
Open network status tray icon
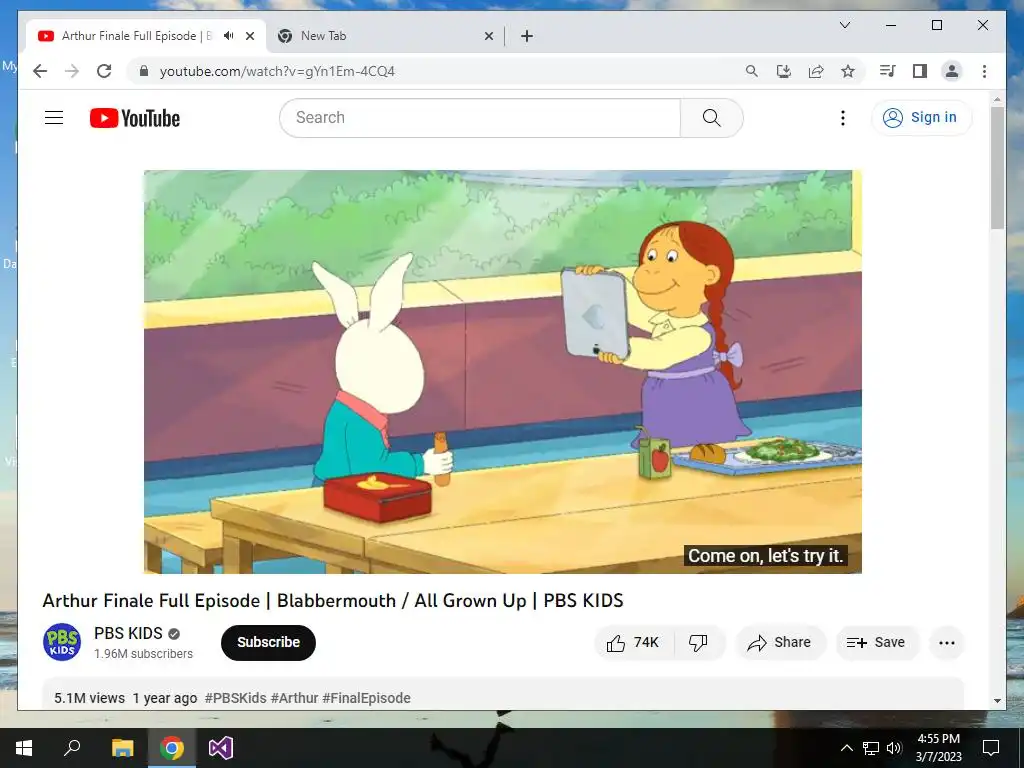pyautogui.click(x=871, y=748)
